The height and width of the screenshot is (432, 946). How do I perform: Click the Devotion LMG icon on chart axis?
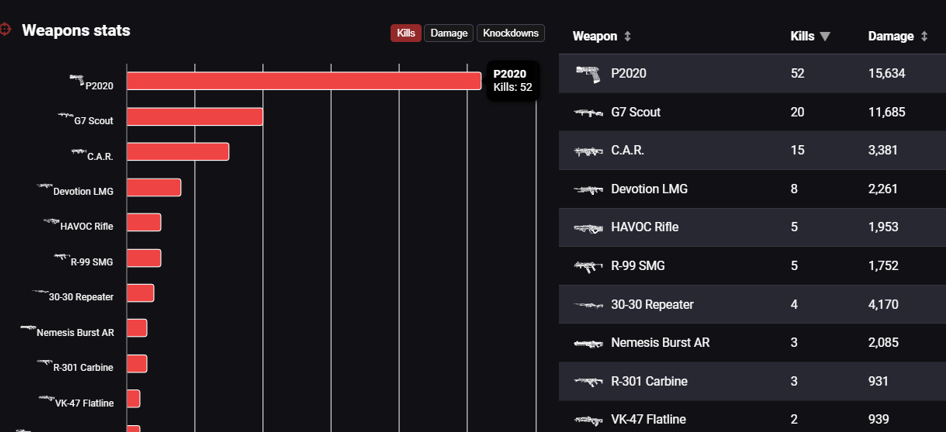coord(45,186)
